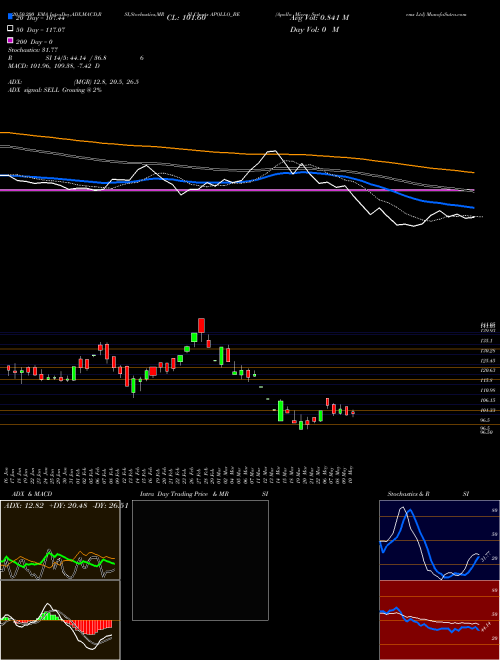
Task: Select the '50 Day - 117.07' legend text
Action: (40, 30)
